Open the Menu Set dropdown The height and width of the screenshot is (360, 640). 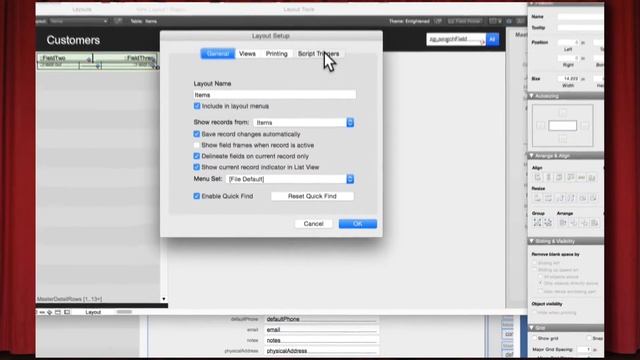tap(290, 179)
